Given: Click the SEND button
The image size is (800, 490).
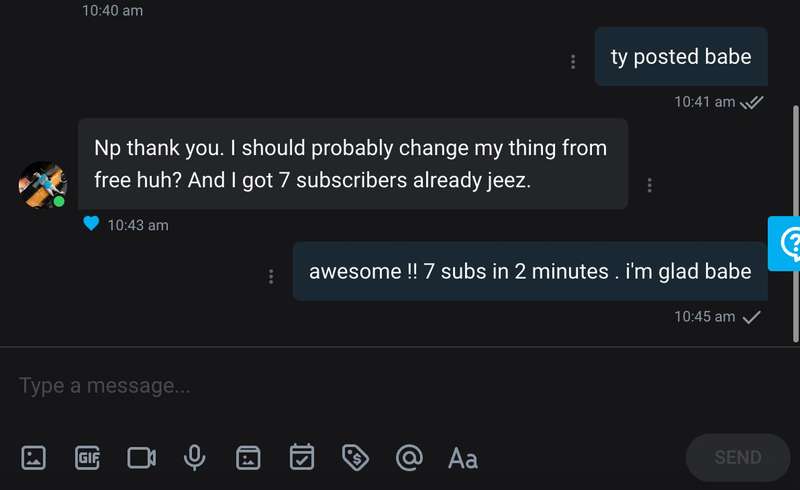Looking at the screenshot, I should pos(738,457).
